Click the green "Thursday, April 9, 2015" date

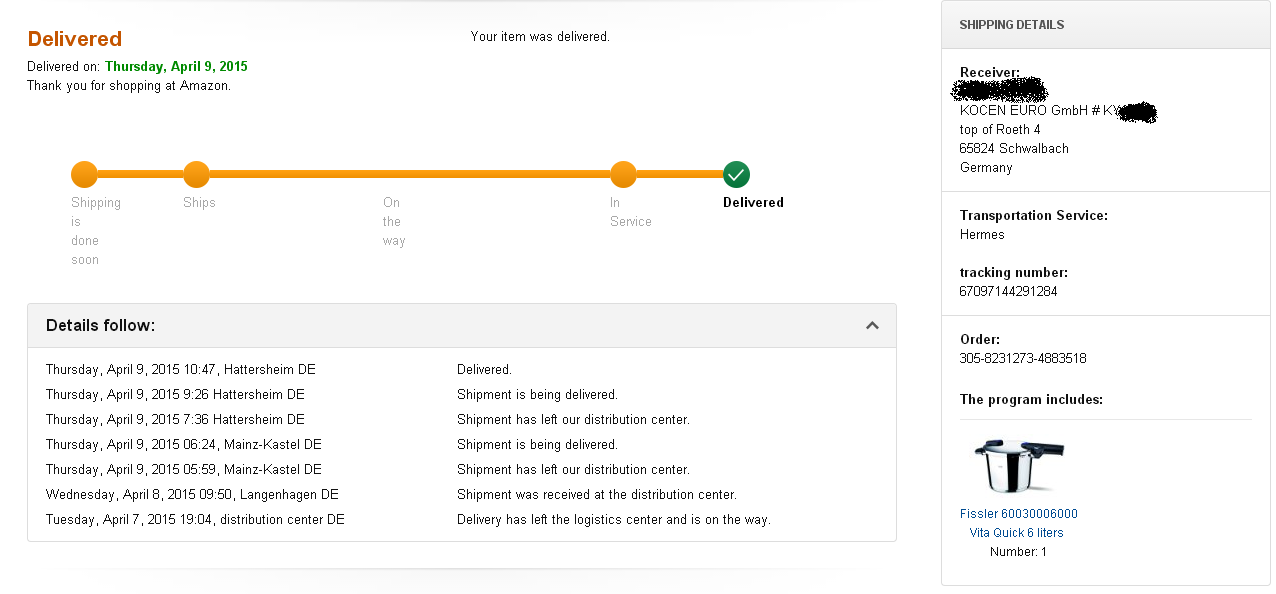[x=176, y=67]
